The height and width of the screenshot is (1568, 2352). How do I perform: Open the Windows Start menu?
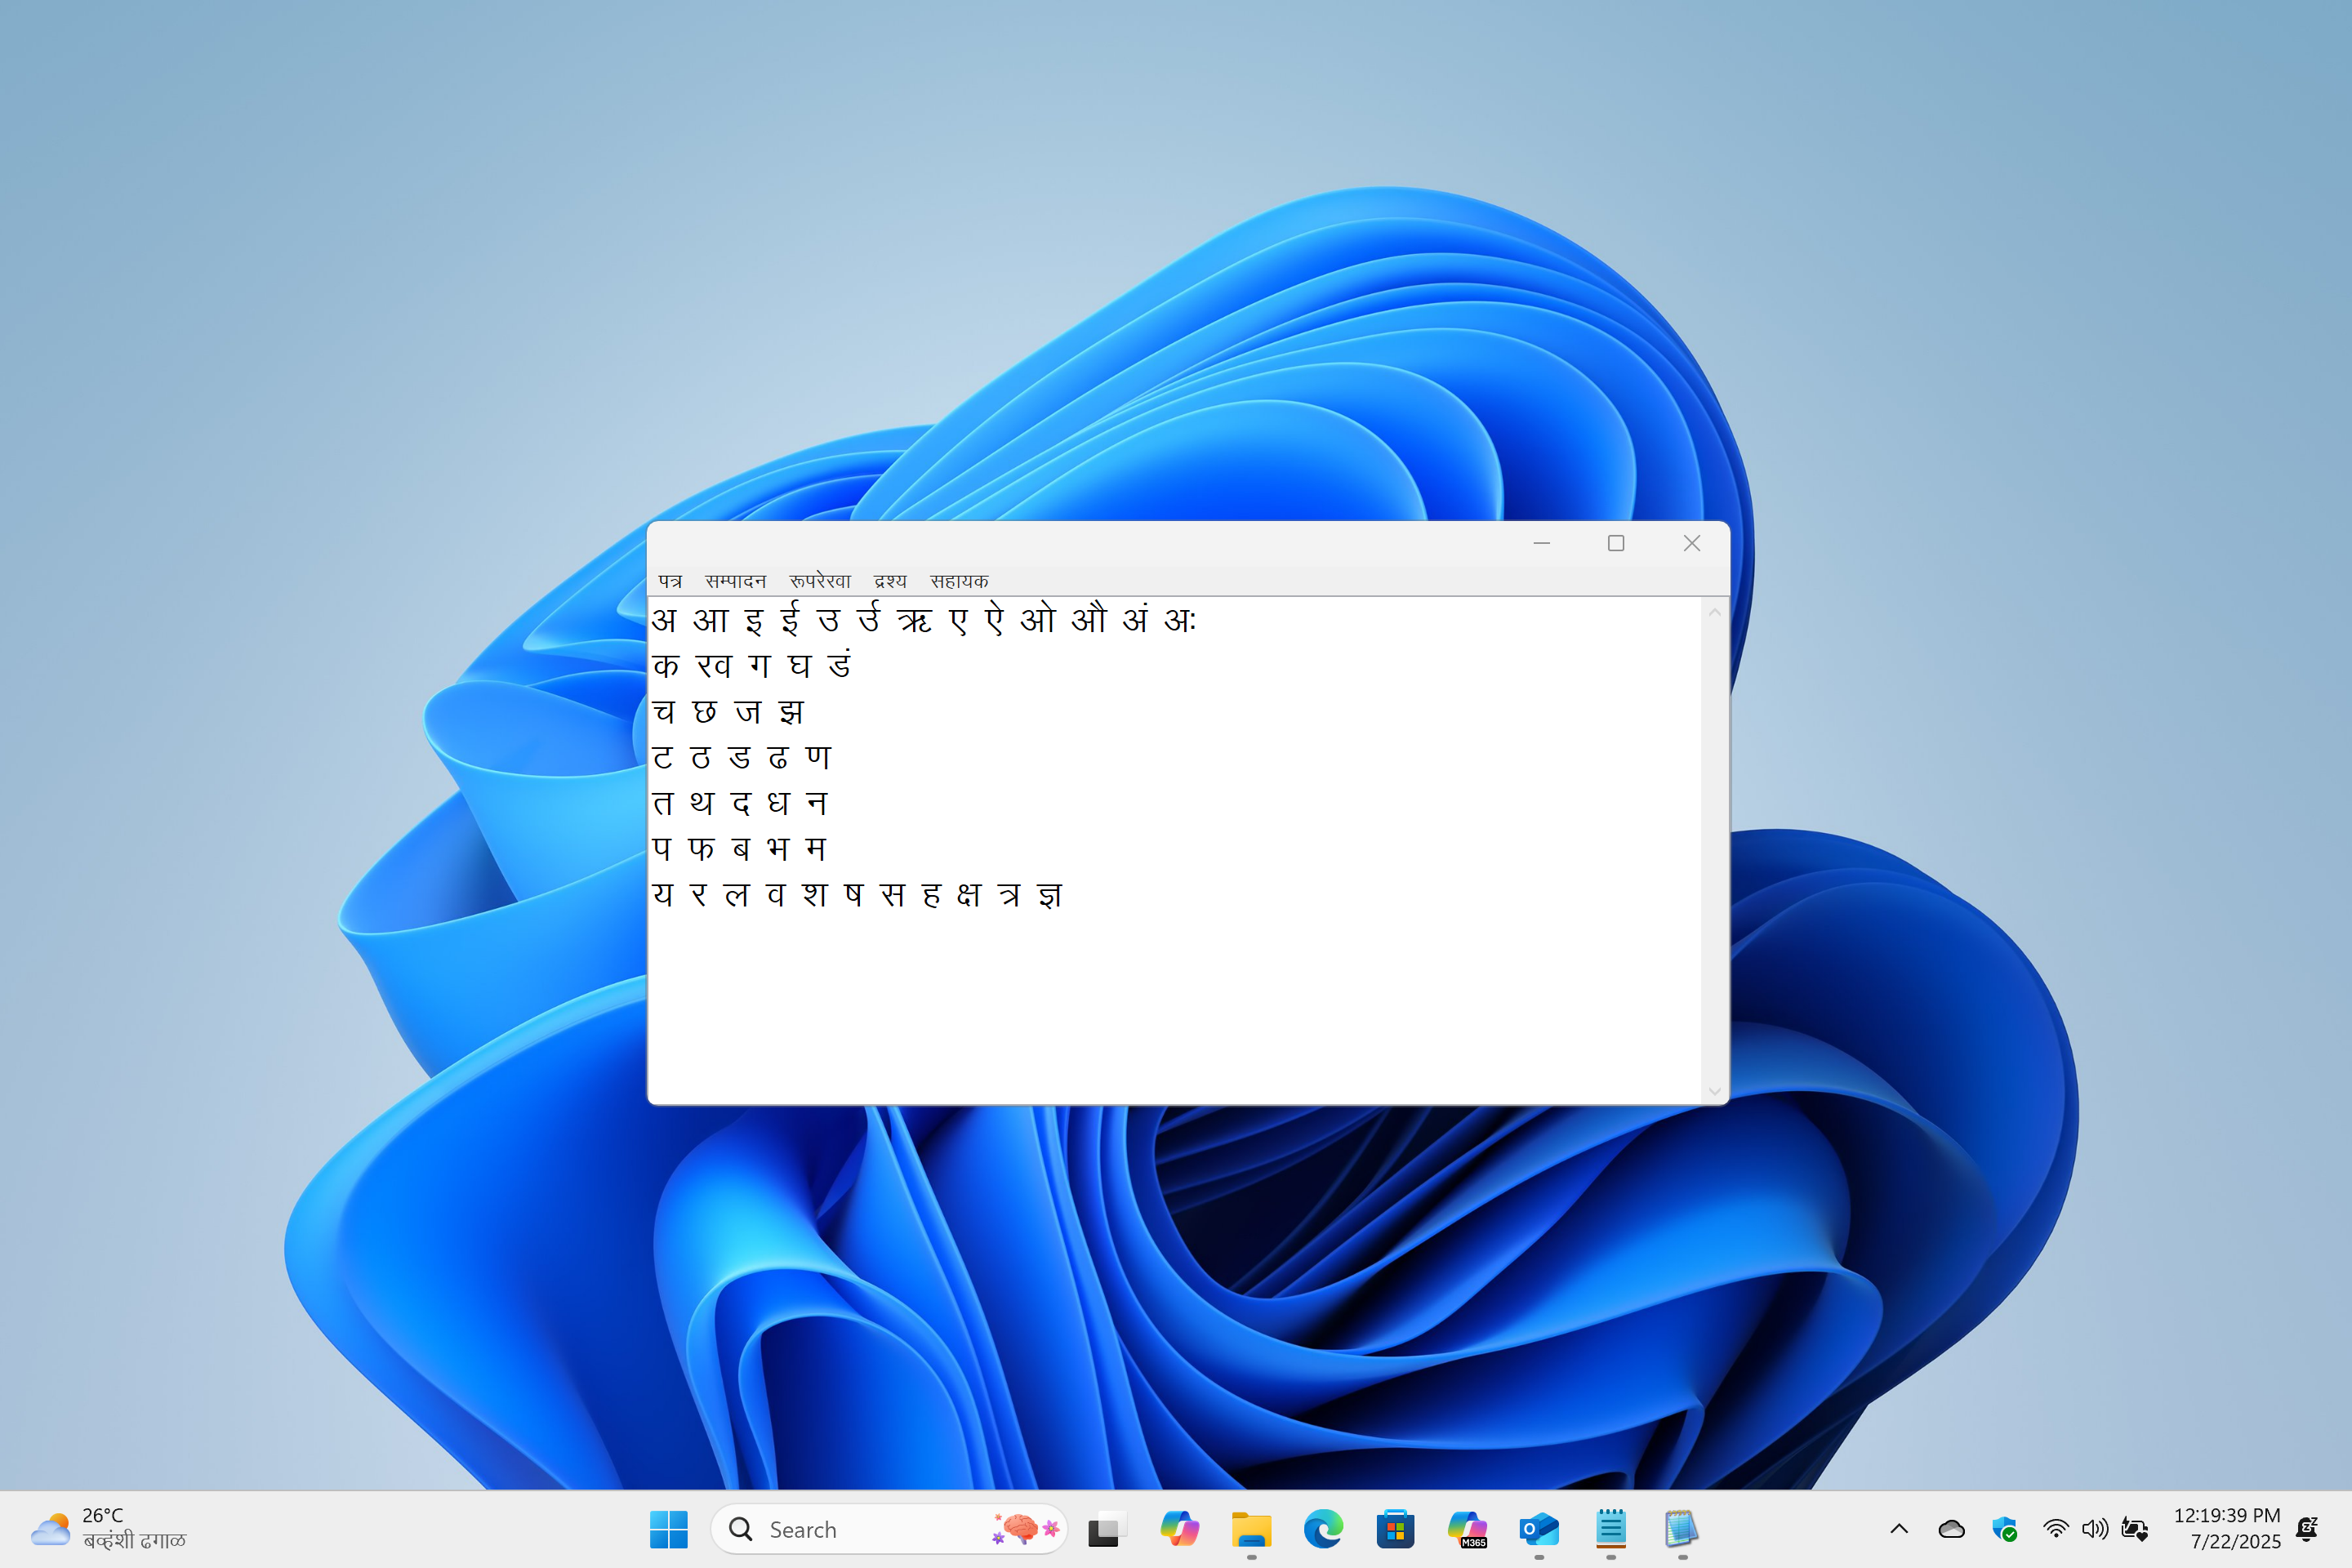pyautogui.click(x=668, y=1529)
